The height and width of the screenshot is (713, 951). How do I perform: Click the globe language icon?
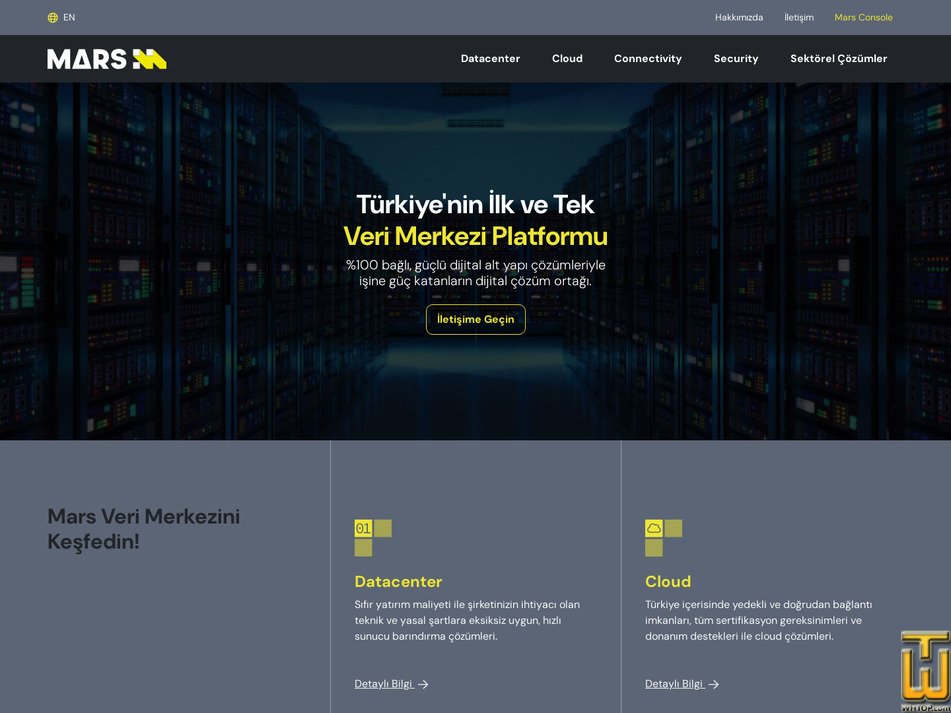[53, 18]
